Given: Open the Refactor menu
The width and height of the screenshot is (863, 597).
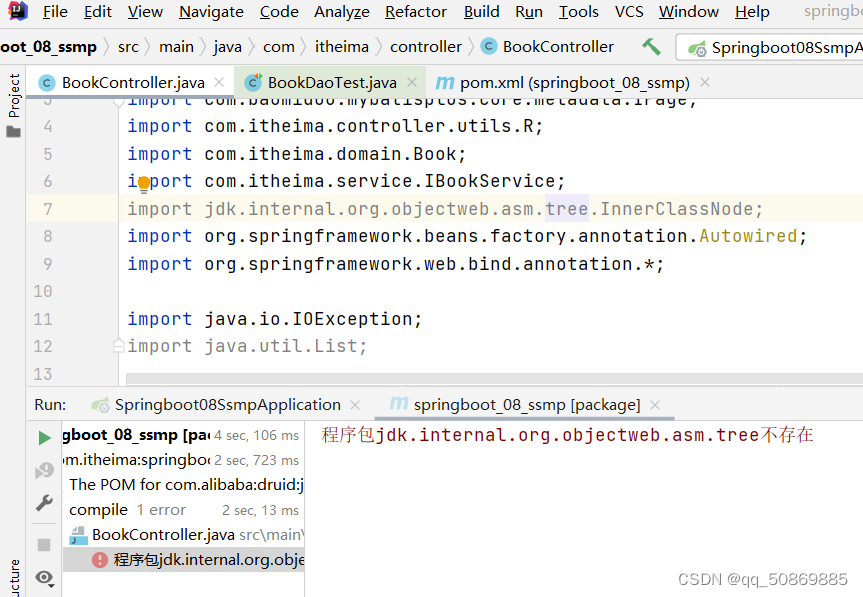Looking at the screenshot, I should [416, 12].
